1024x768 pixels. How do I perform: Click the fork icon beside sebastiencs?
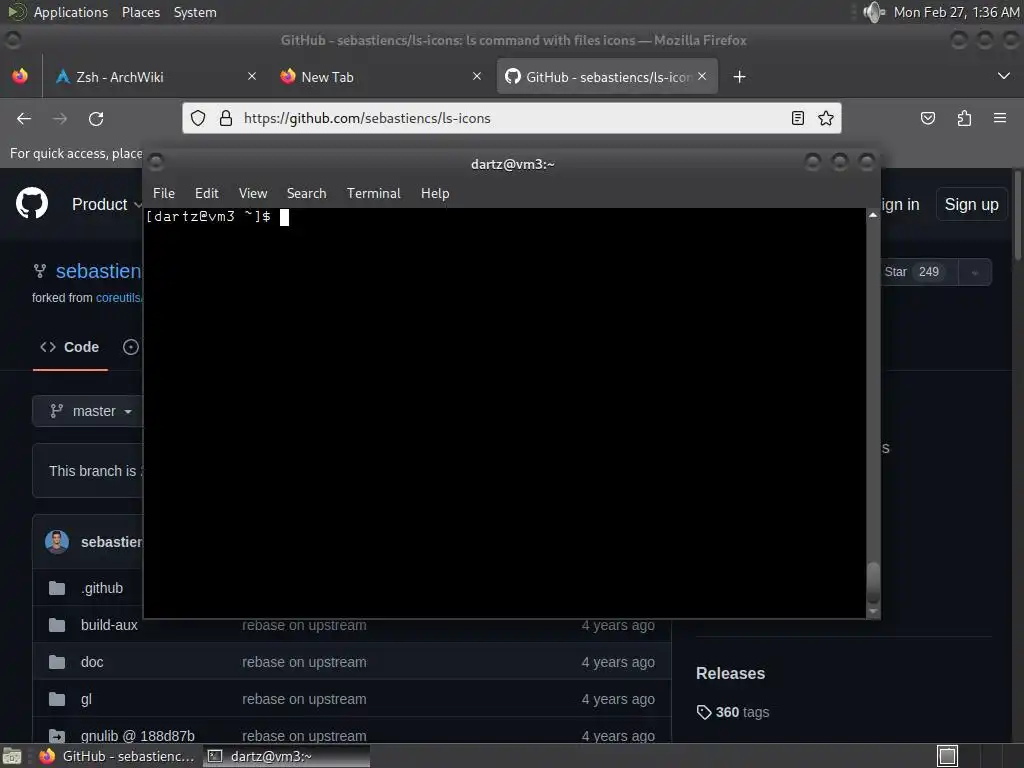tap(40, 271)
